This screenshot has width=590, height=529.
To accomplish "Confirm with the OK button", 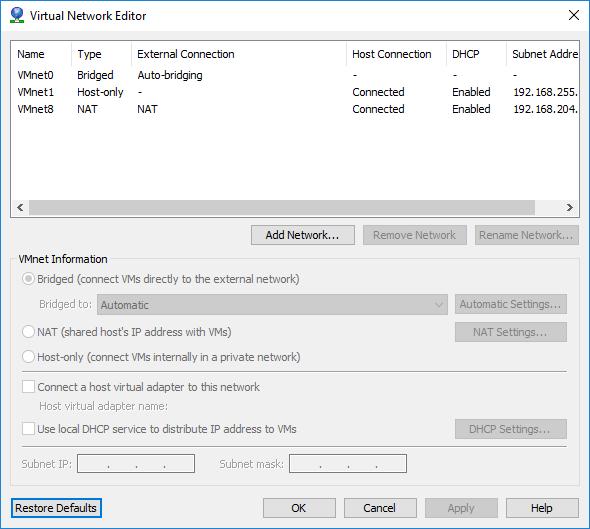I will (x=299, y=508).
